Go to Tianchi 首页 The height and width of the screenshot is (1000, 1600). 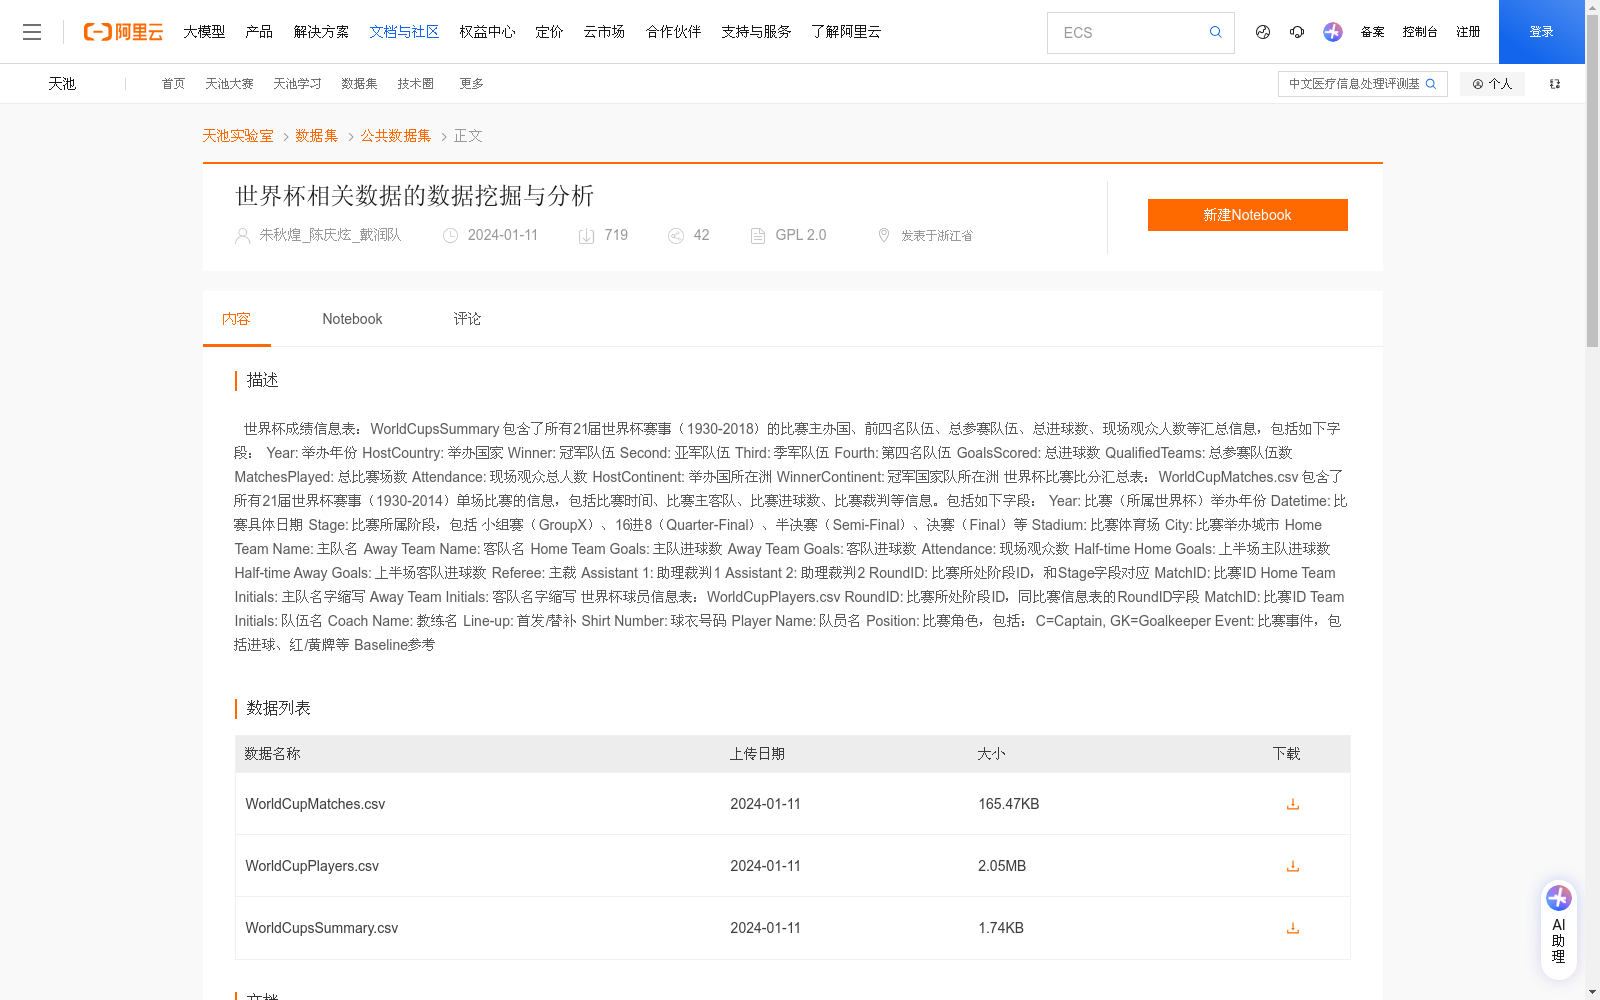tap(173, 84)
